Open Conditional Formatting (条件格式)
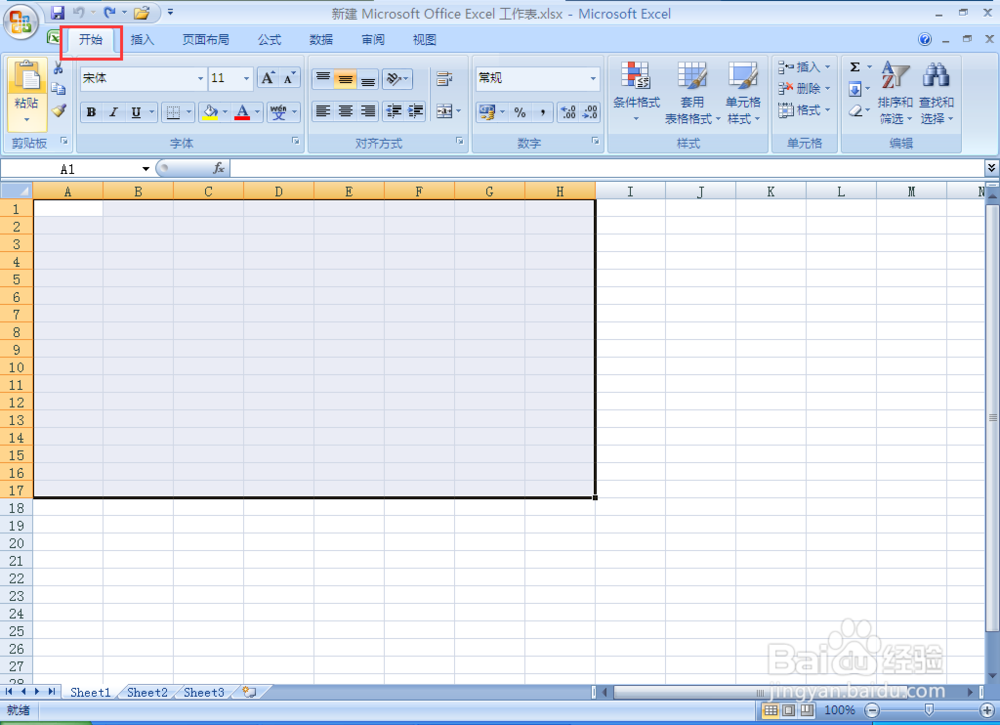 (636, 92)
